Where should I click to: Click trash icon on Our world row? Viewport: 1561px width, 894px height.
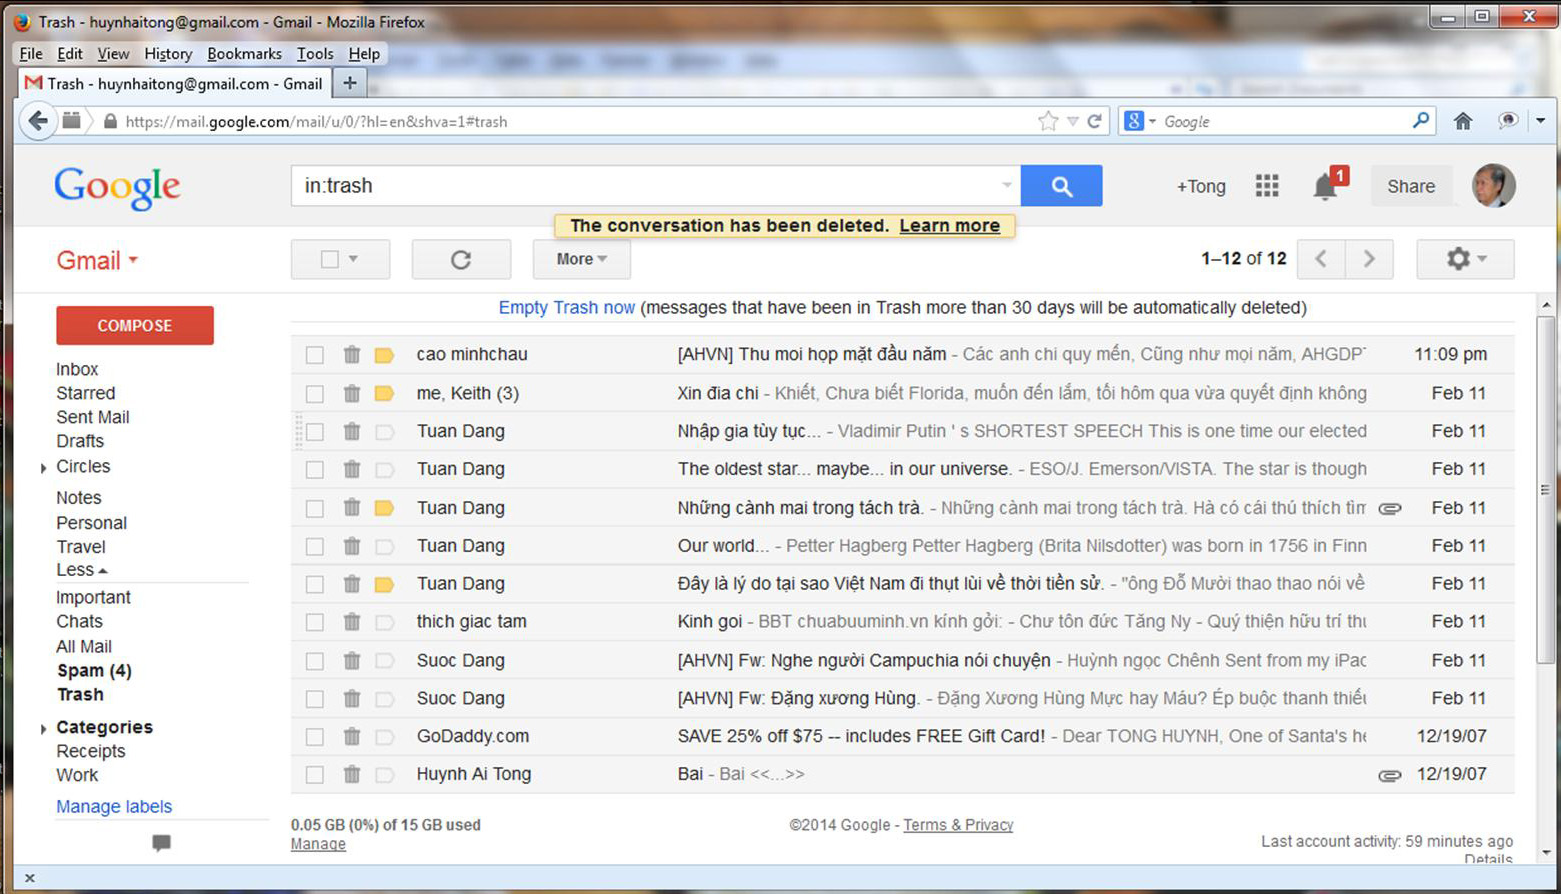(352, 546)
